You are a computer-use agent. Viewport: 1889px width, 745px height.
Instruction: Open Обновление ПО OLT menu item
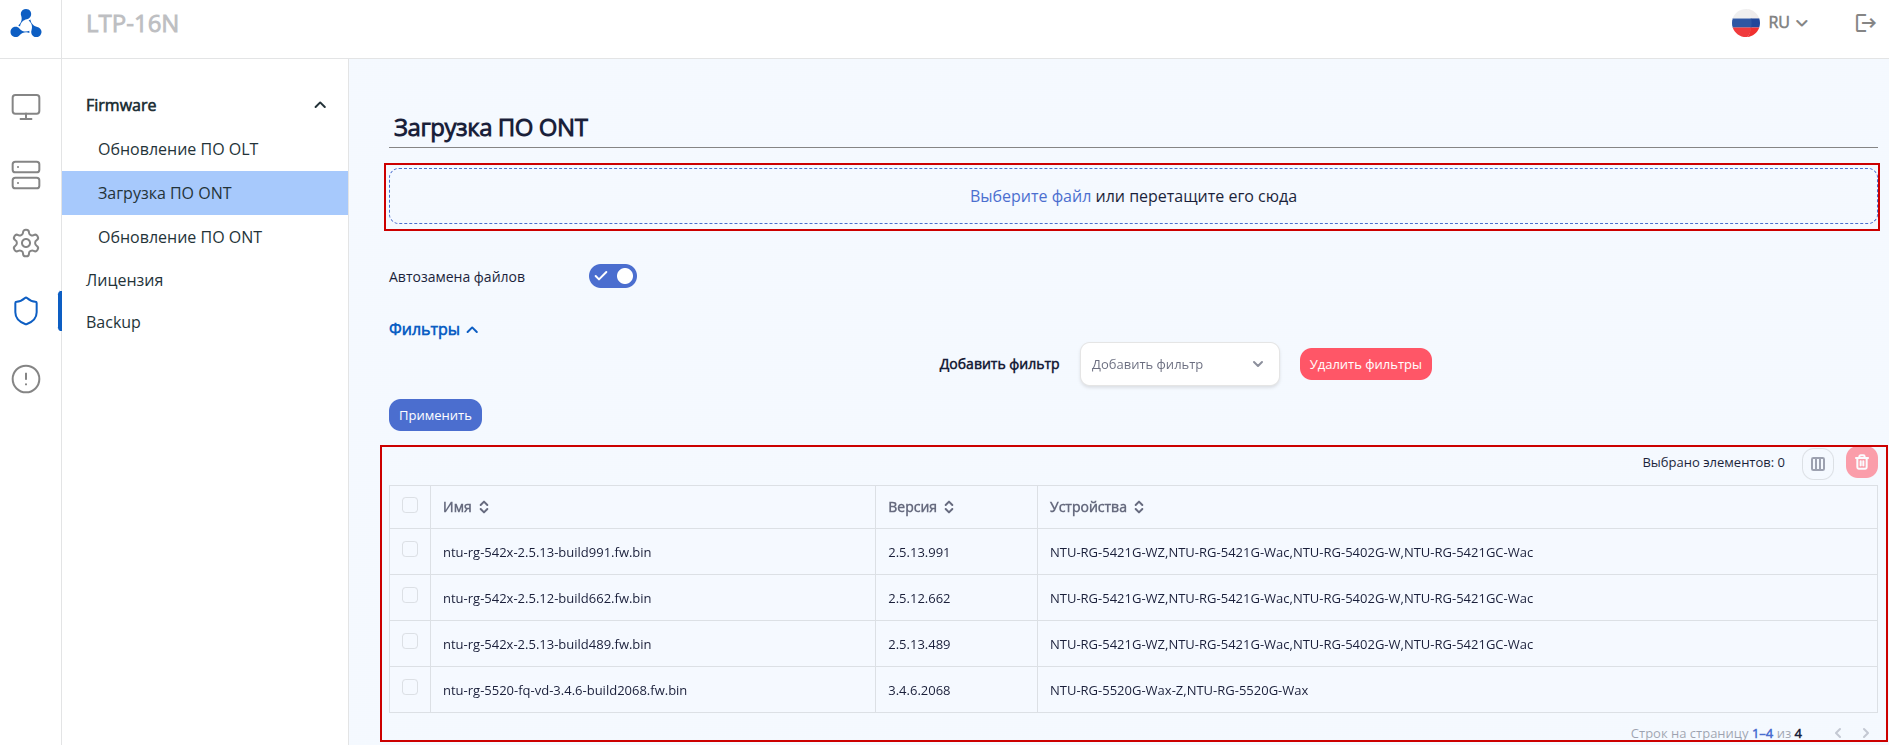point(178,149)
